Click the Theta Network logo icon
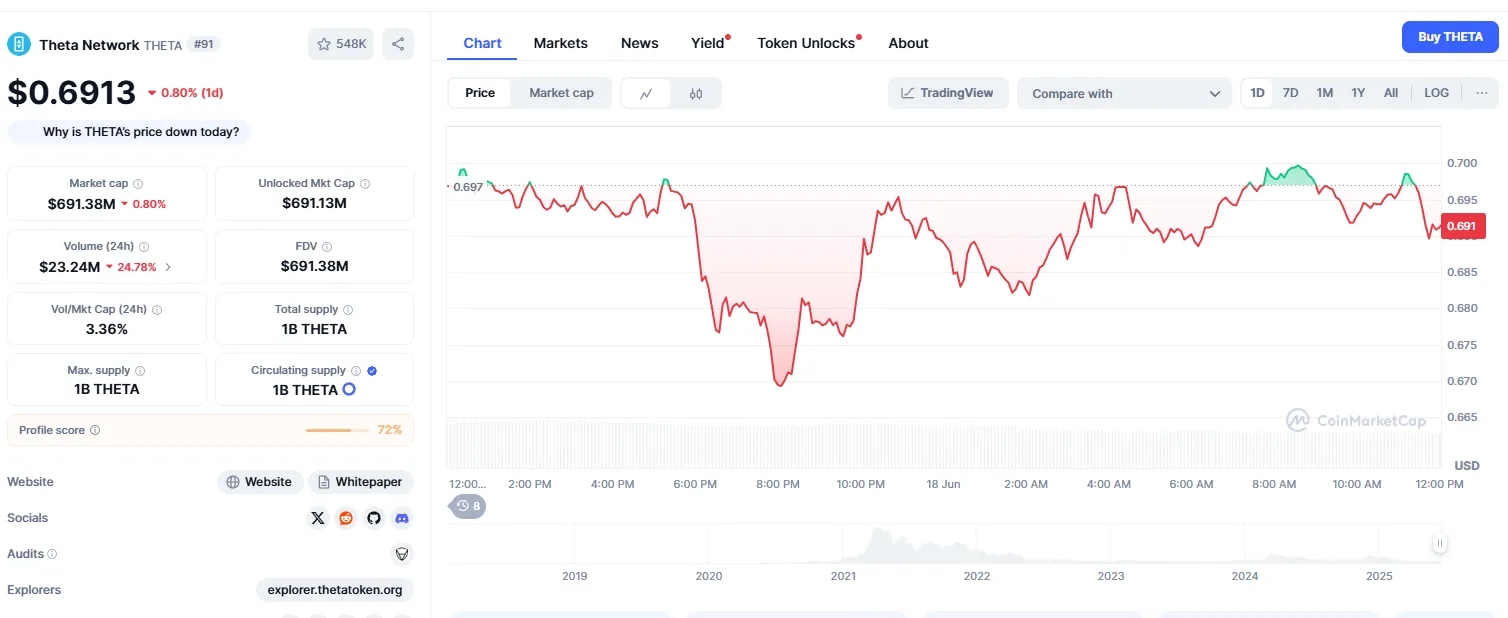This screenshot has width=1508, height=618. [x=19, y=44]
